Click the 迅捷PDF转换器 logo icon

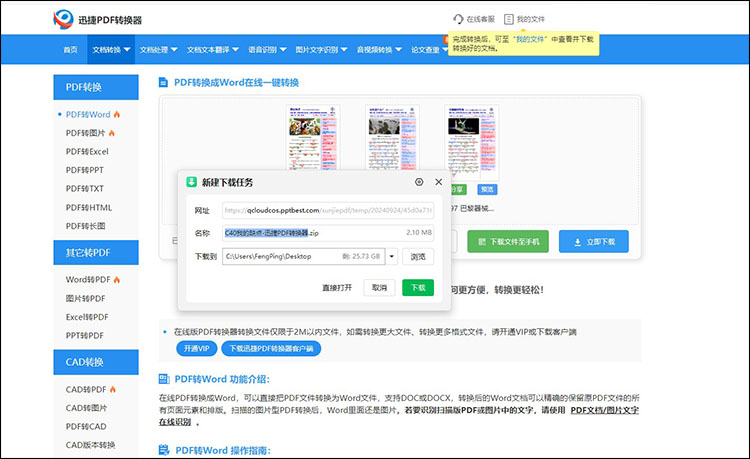pyautogui.click(x=63, y=19)
